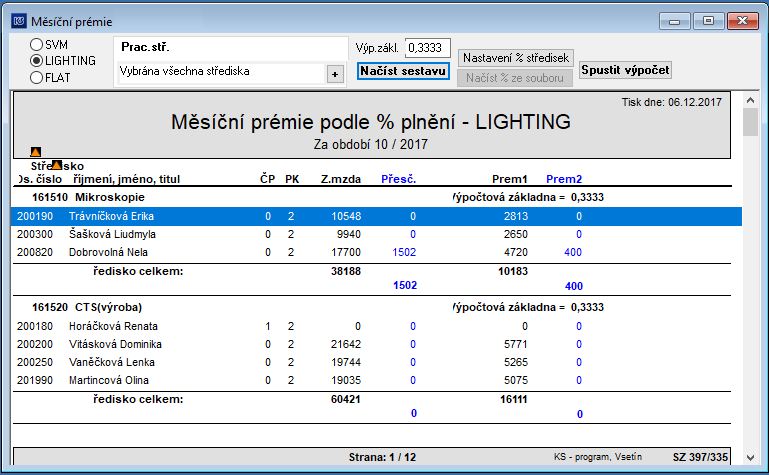This screenshot has height=475, width=769.
Task: Click the orange marker inside Středisko label
Action: pyautogui.click(x=57, y=165)
